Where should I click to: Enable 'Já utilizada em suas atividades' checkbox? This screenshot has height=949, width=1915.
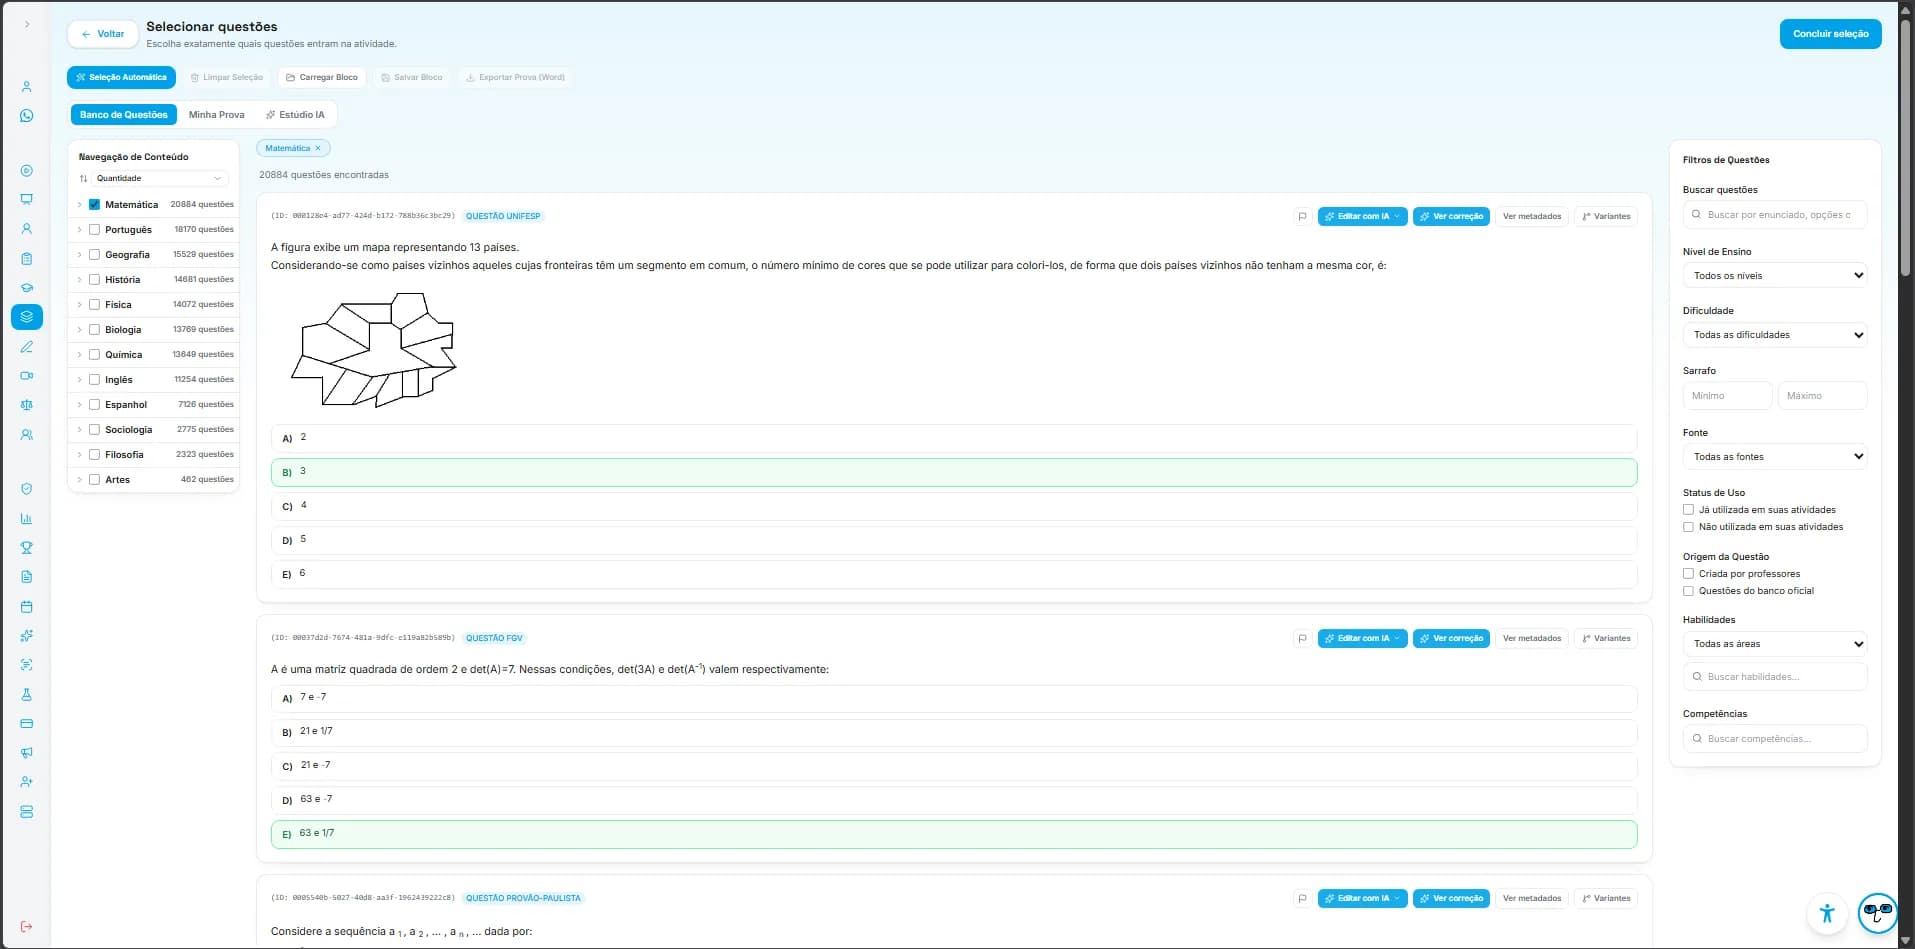1688,510
